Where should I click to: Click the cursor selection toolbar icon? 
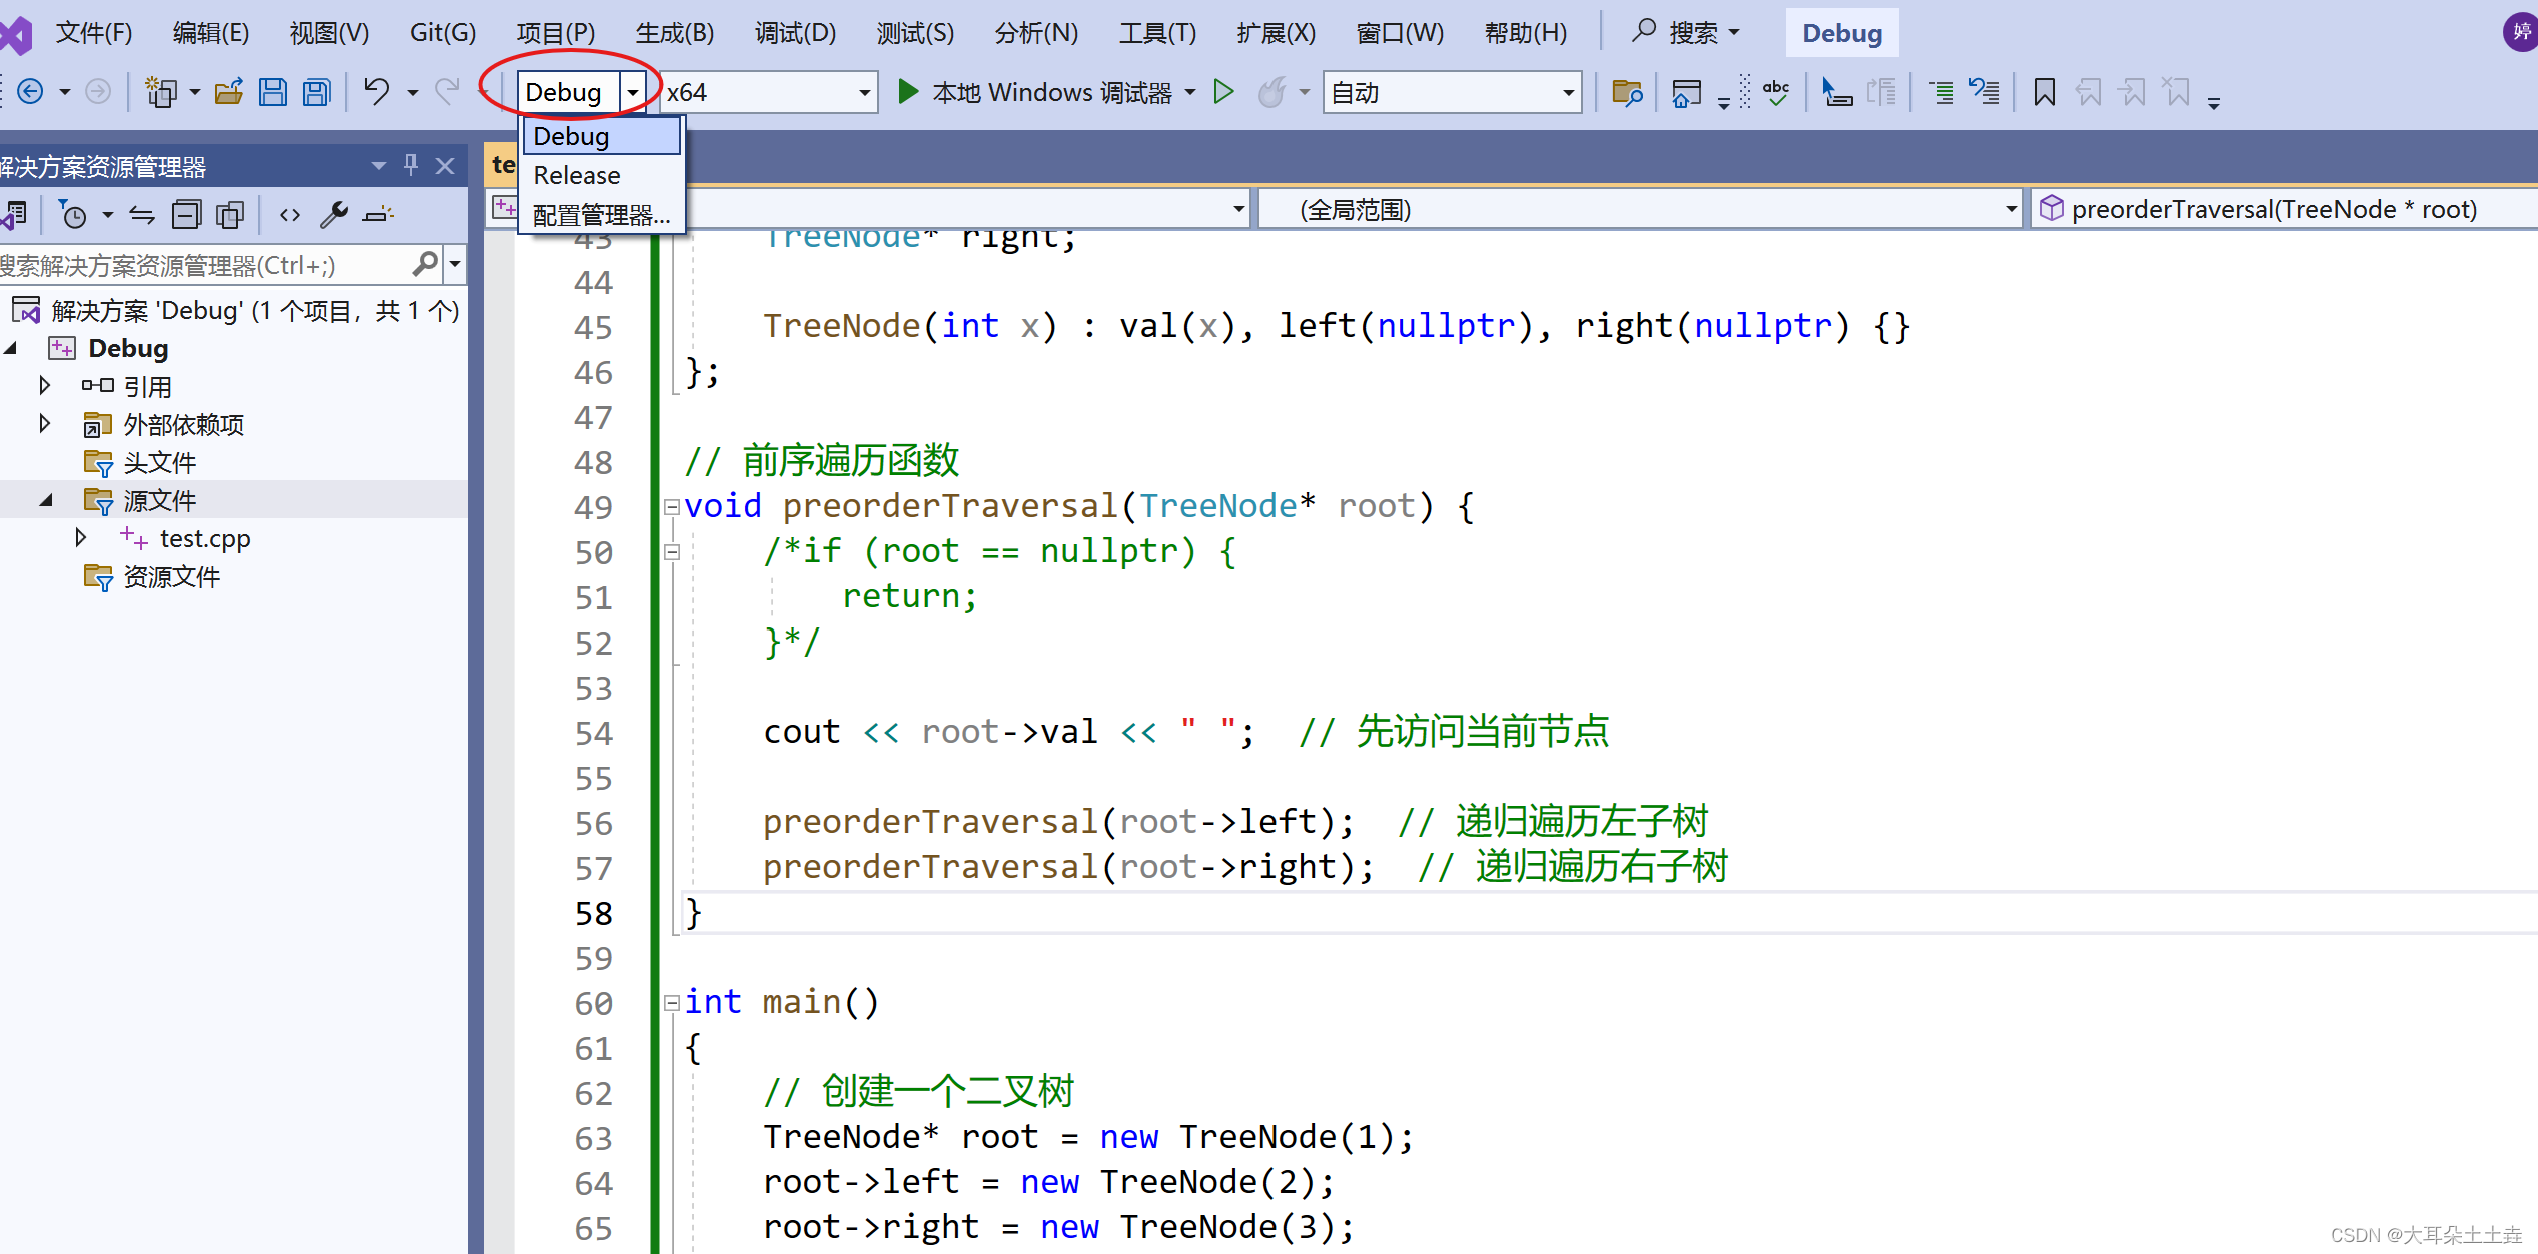(1836, 93)
